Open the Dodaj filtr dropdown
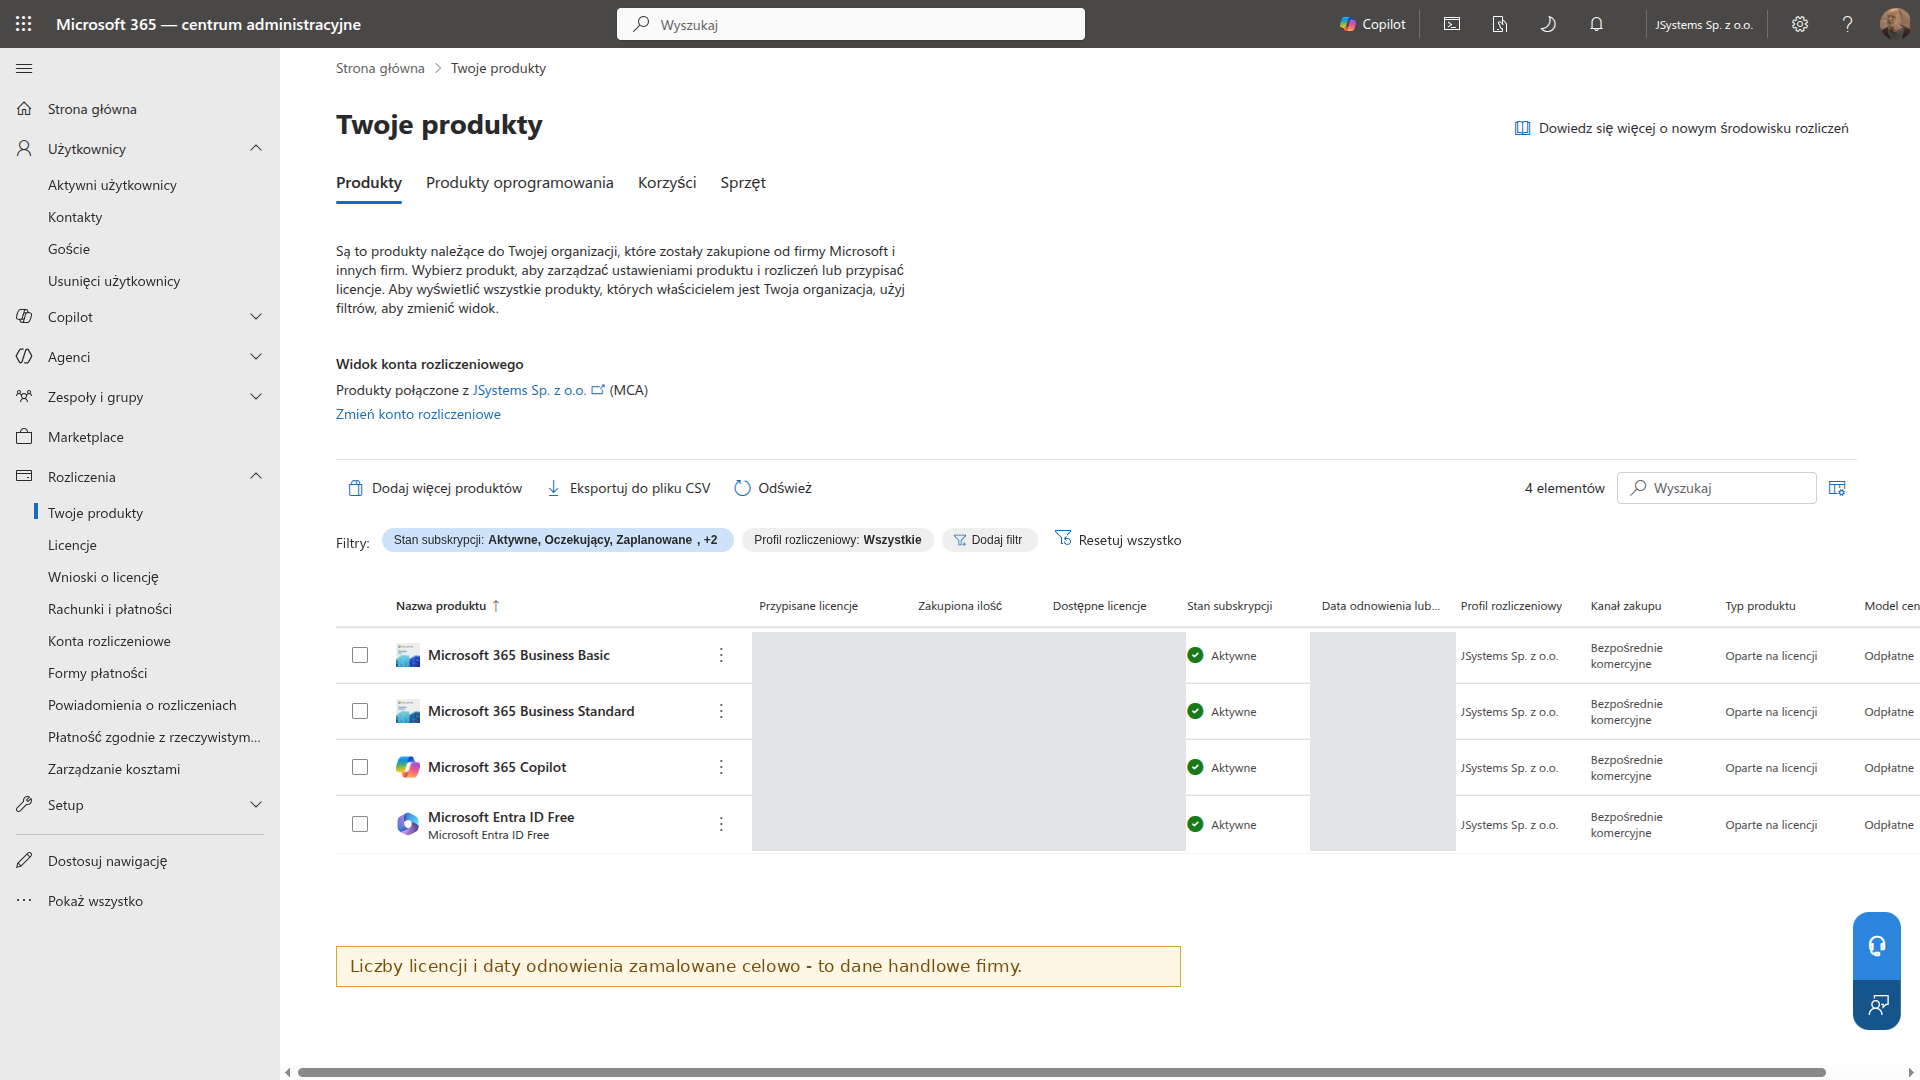This screenshot has height=1080, width=1920. (x=989, y=540)
